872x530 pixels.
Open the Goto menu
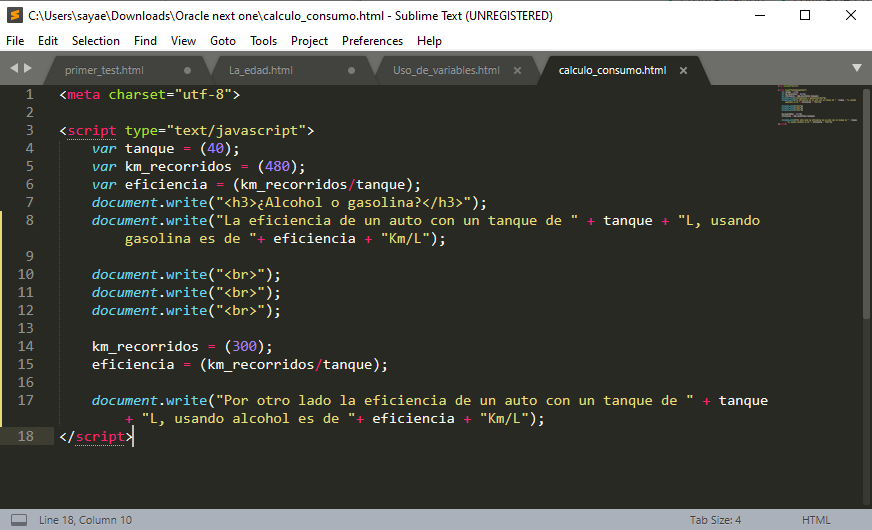(x=223, y=41)
